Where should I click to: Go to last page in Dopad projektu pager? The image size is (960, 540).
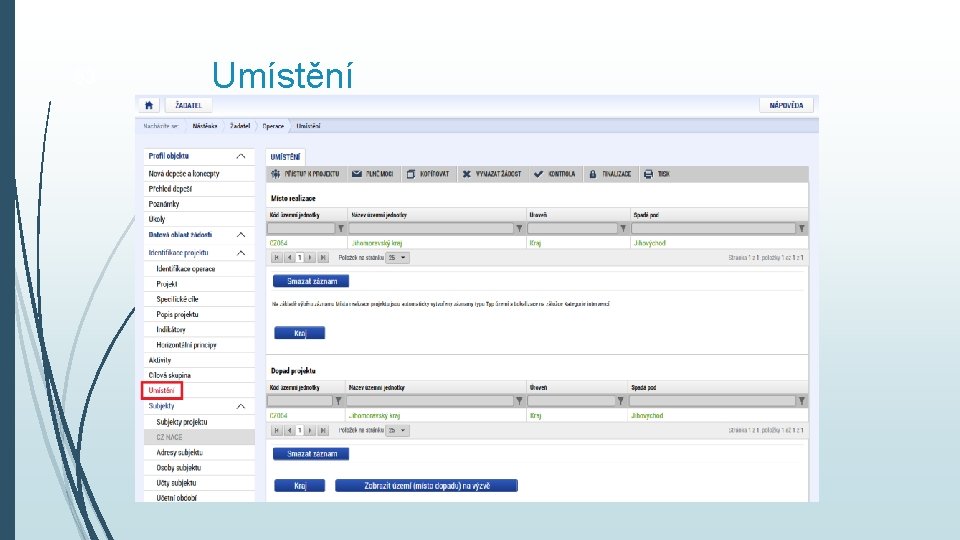click(323, 430)
